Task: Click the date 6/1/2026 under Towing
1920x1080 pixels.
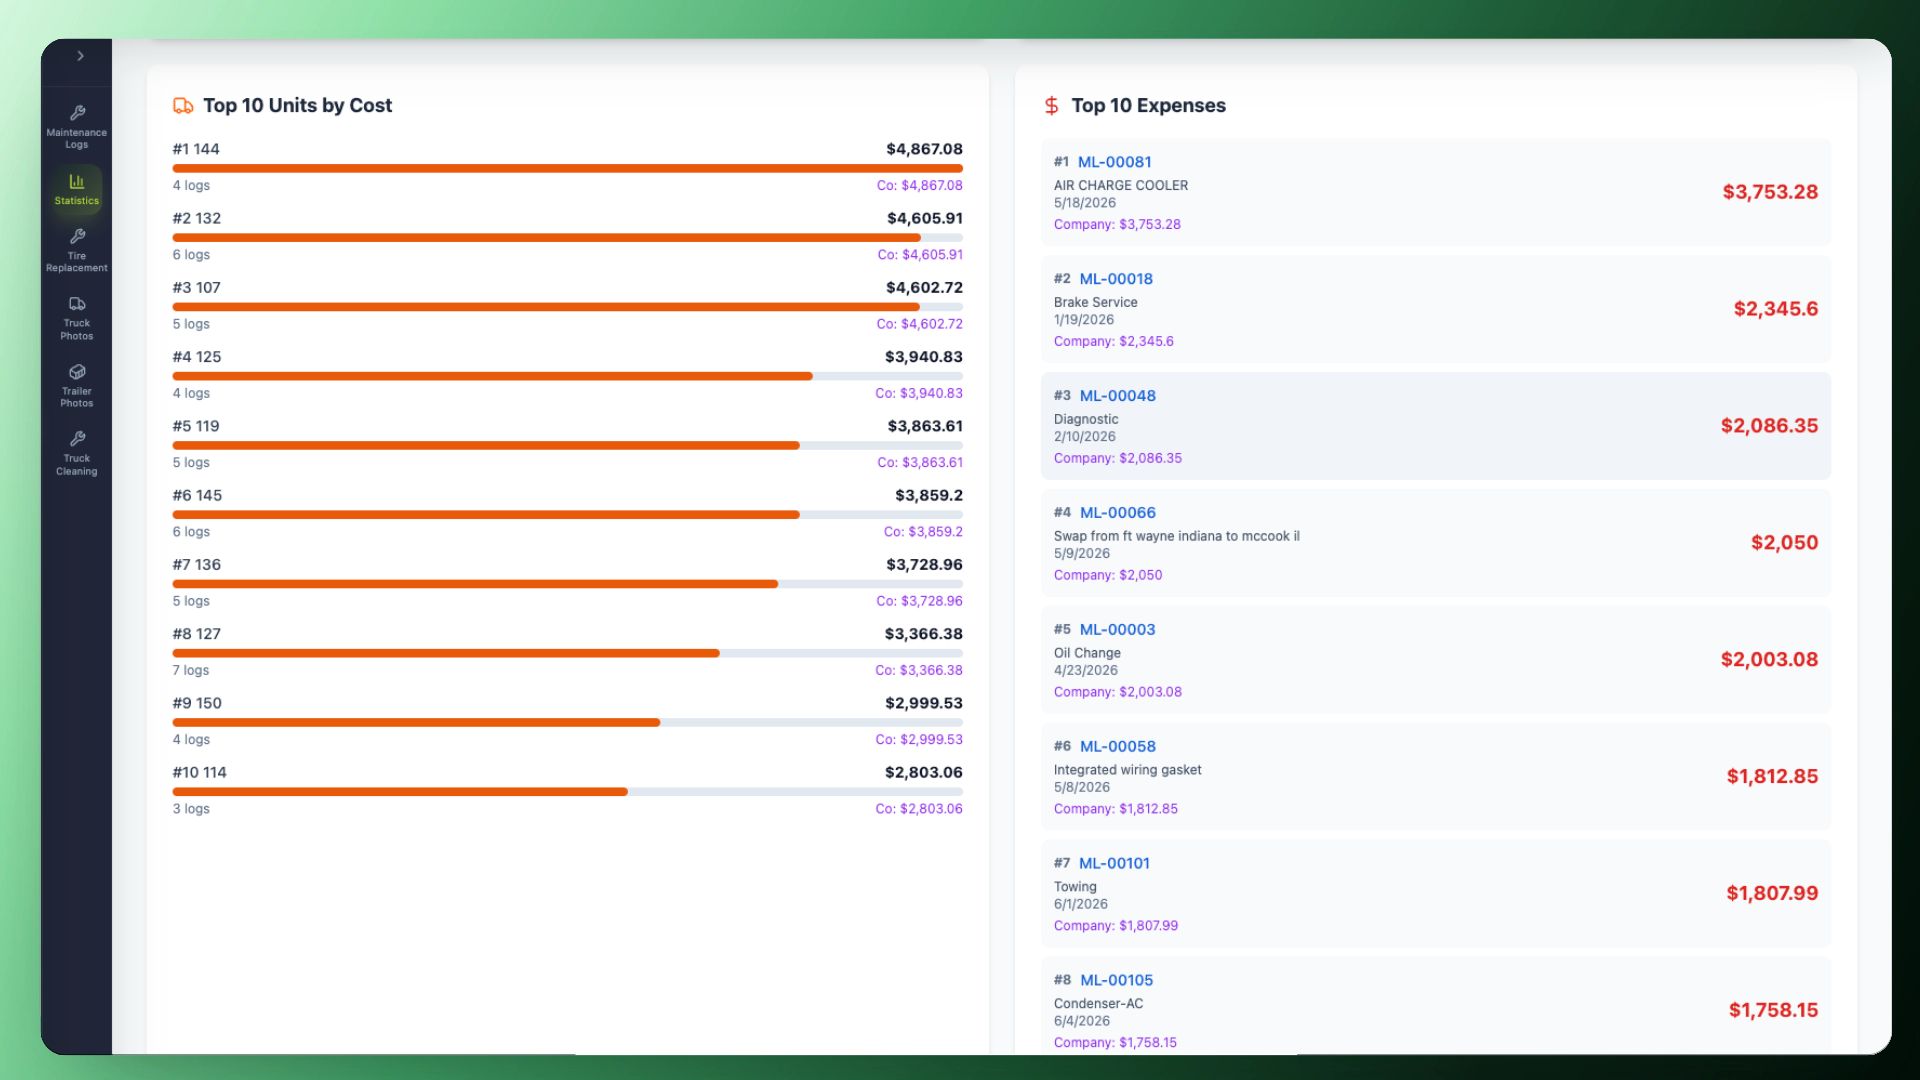Action: tap(1081, 904)
